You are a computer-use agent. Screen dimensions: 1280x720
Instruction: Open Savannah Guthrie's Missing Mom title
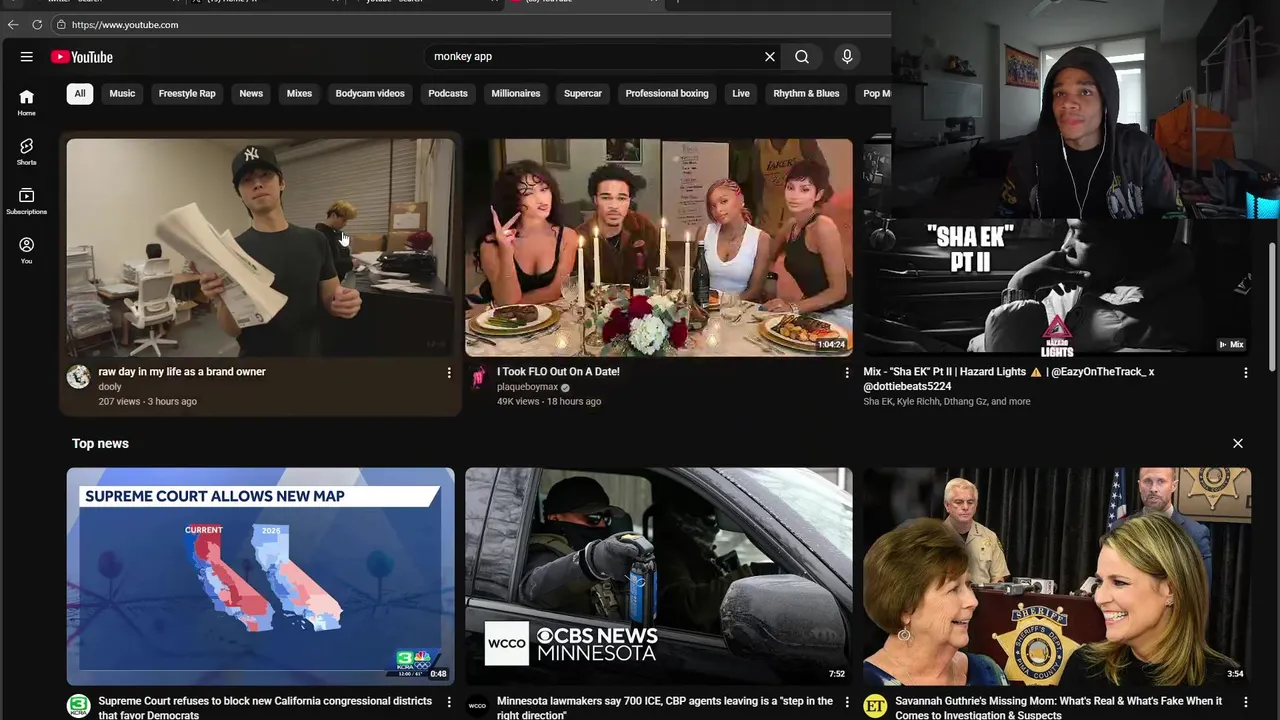(1059, 708)
